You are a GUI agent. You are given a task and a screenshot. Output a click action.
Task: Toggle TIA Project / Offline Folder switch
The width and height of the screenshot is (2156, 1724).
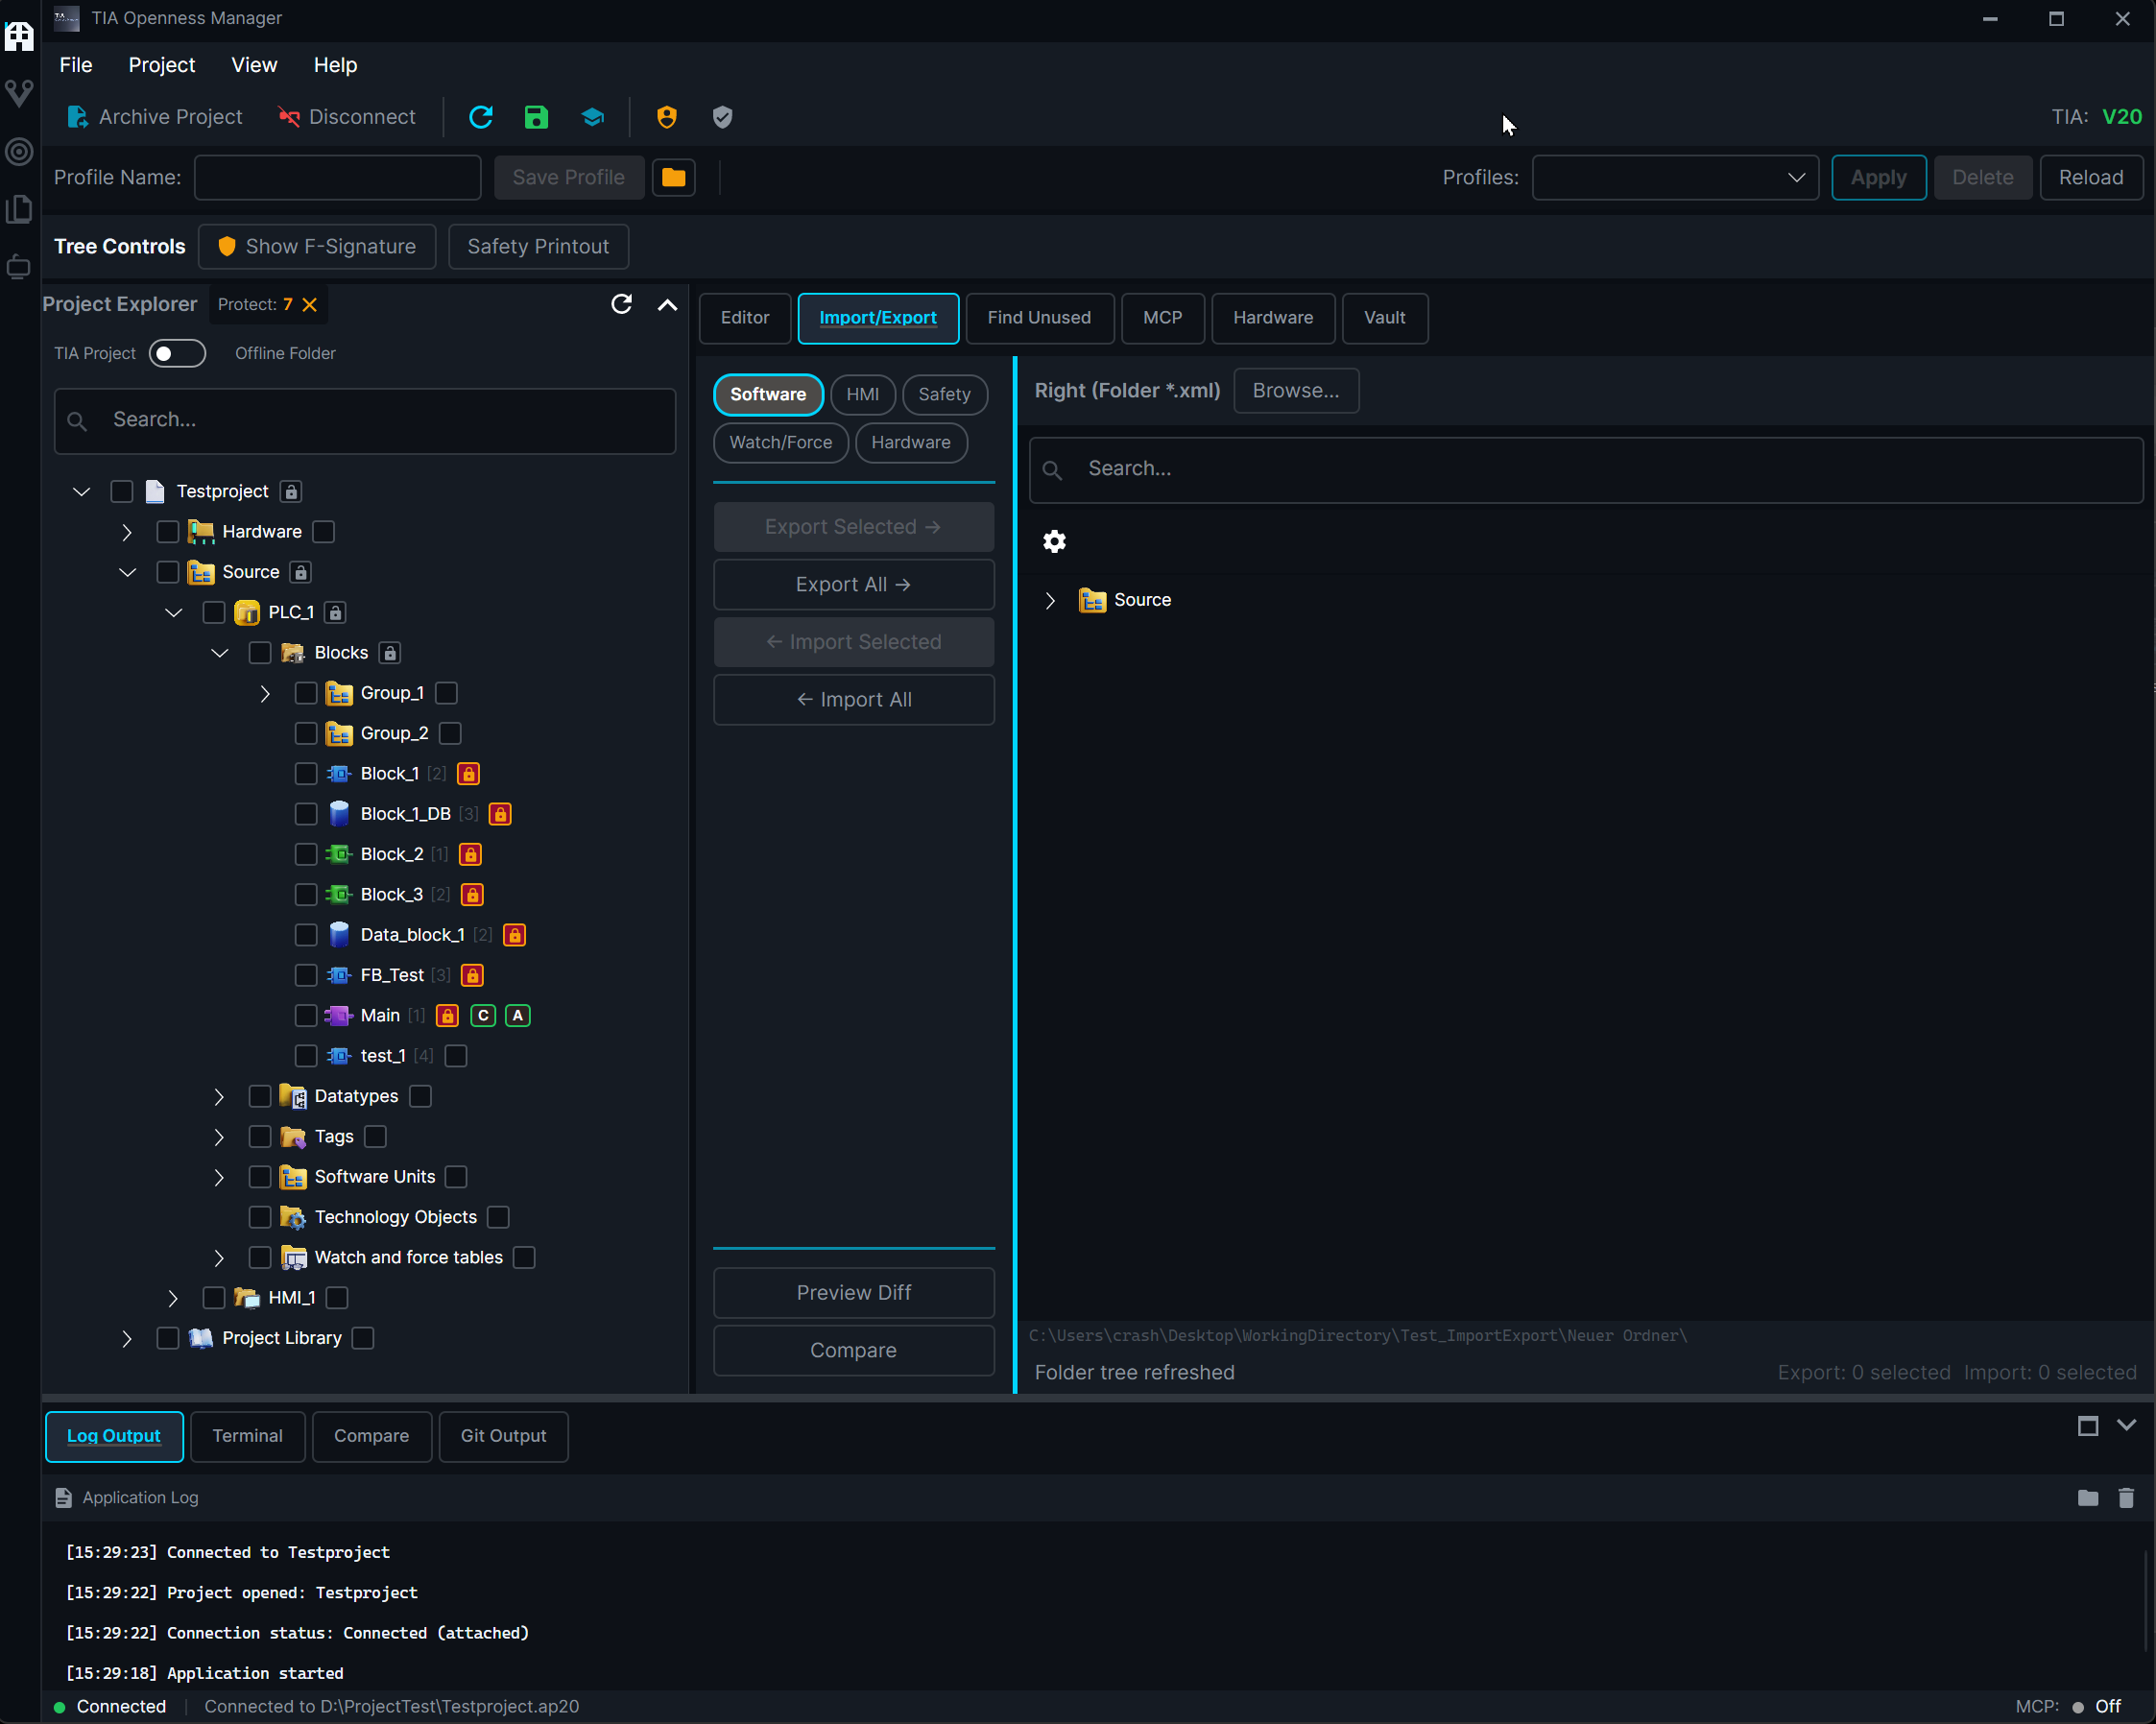pyautogui.click(x=177, y=353)
